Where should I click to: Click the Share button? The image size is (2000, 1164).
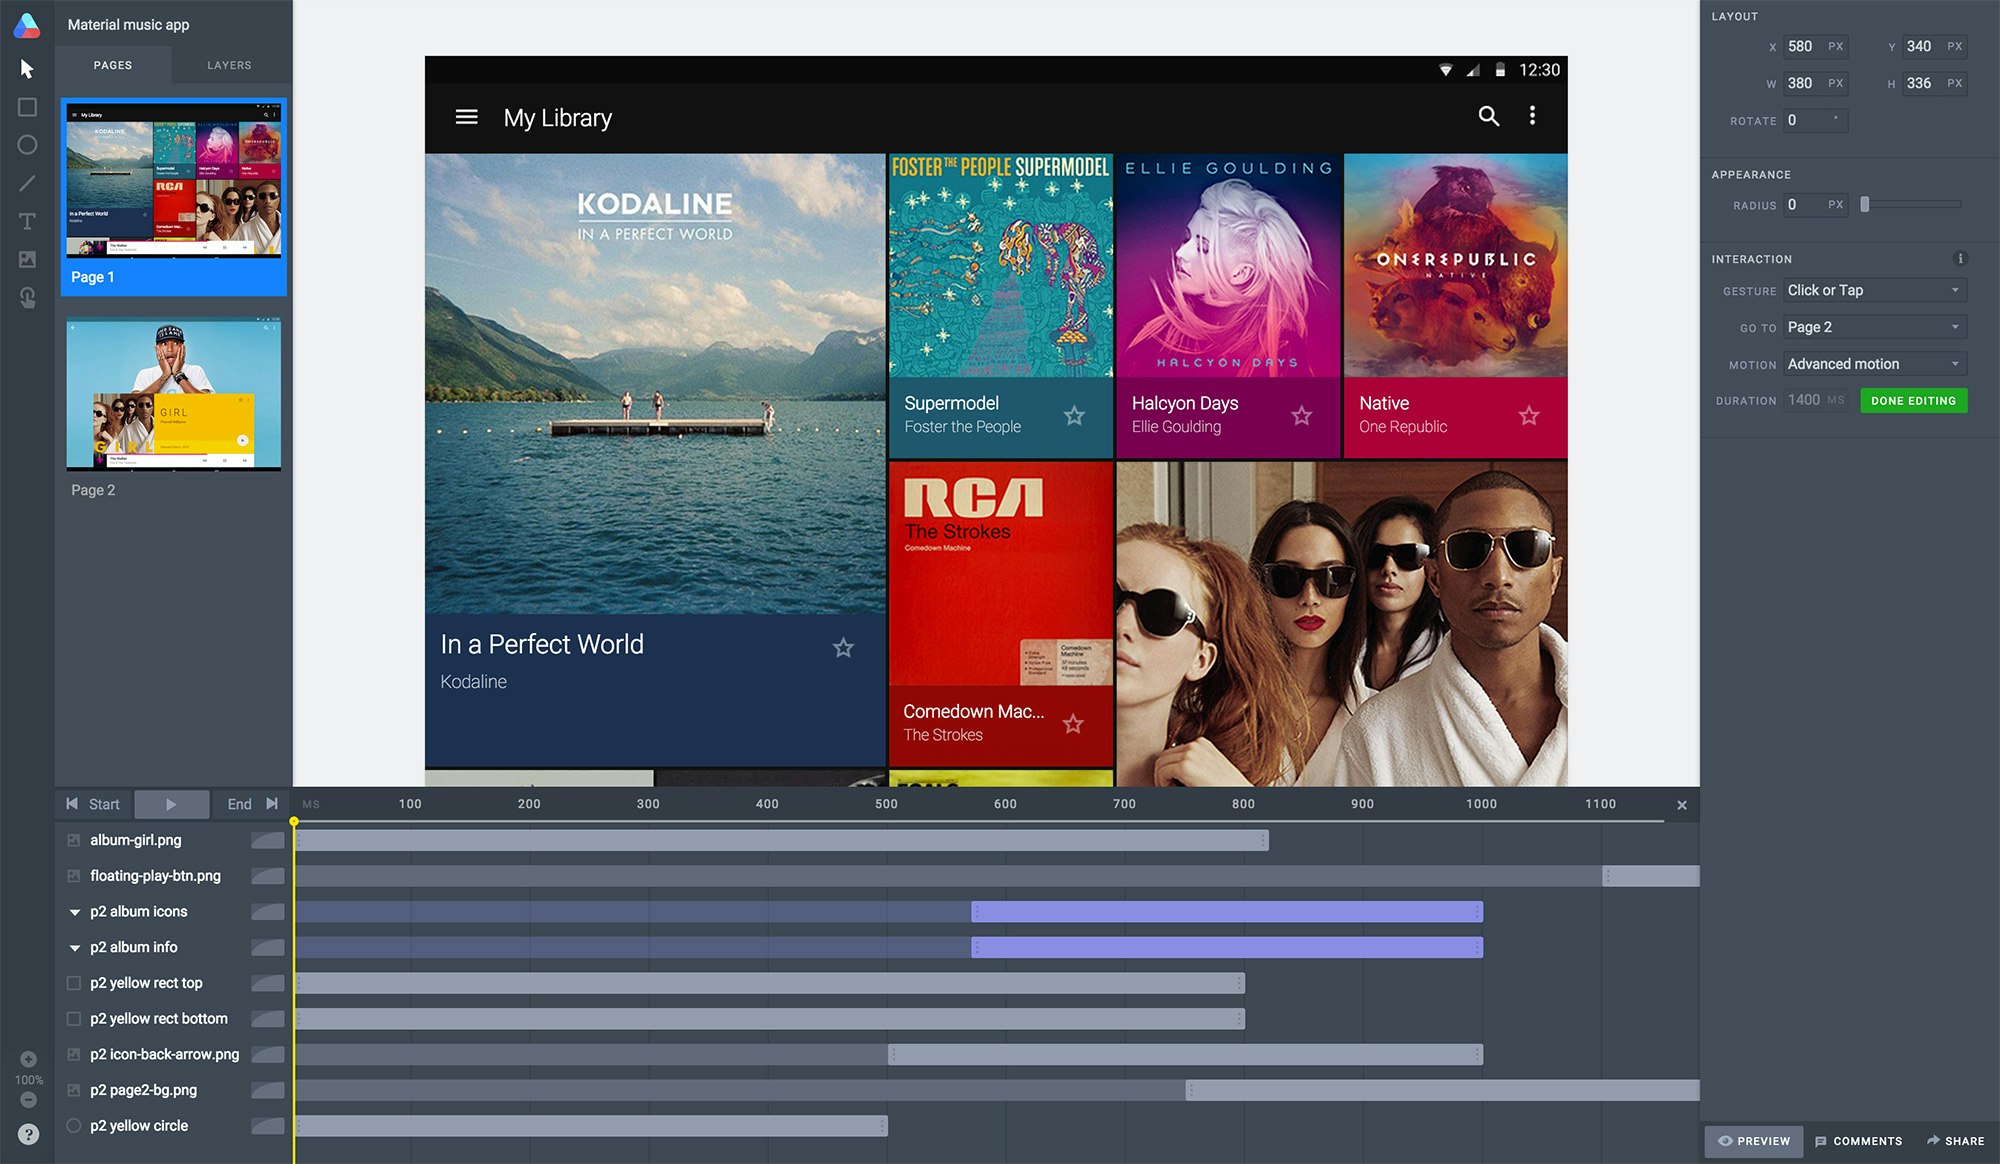click(x=1955, y=1141)
